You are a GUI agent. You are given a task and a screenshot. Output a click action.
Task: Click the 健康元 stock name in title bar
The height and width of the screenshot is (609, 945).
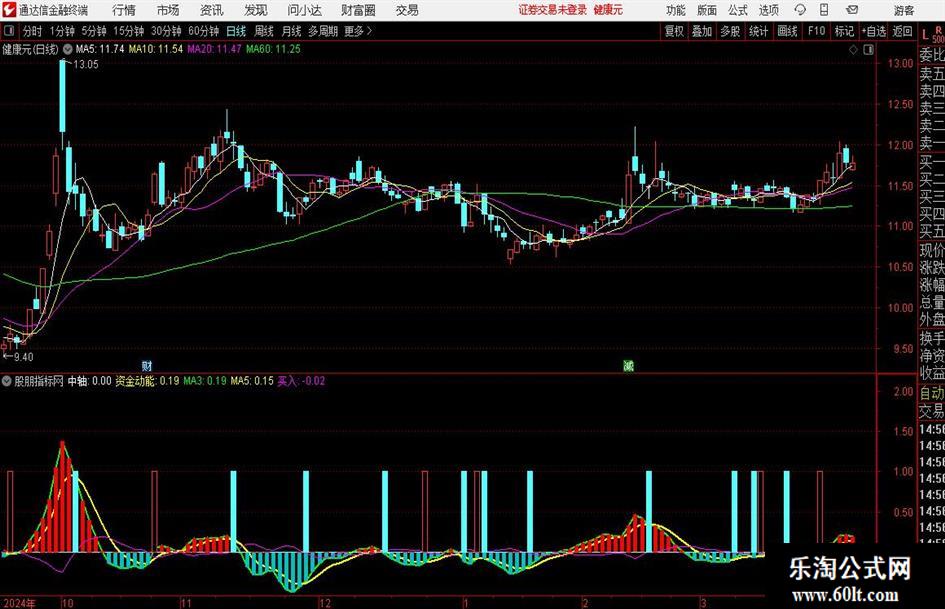pos(608,10)
